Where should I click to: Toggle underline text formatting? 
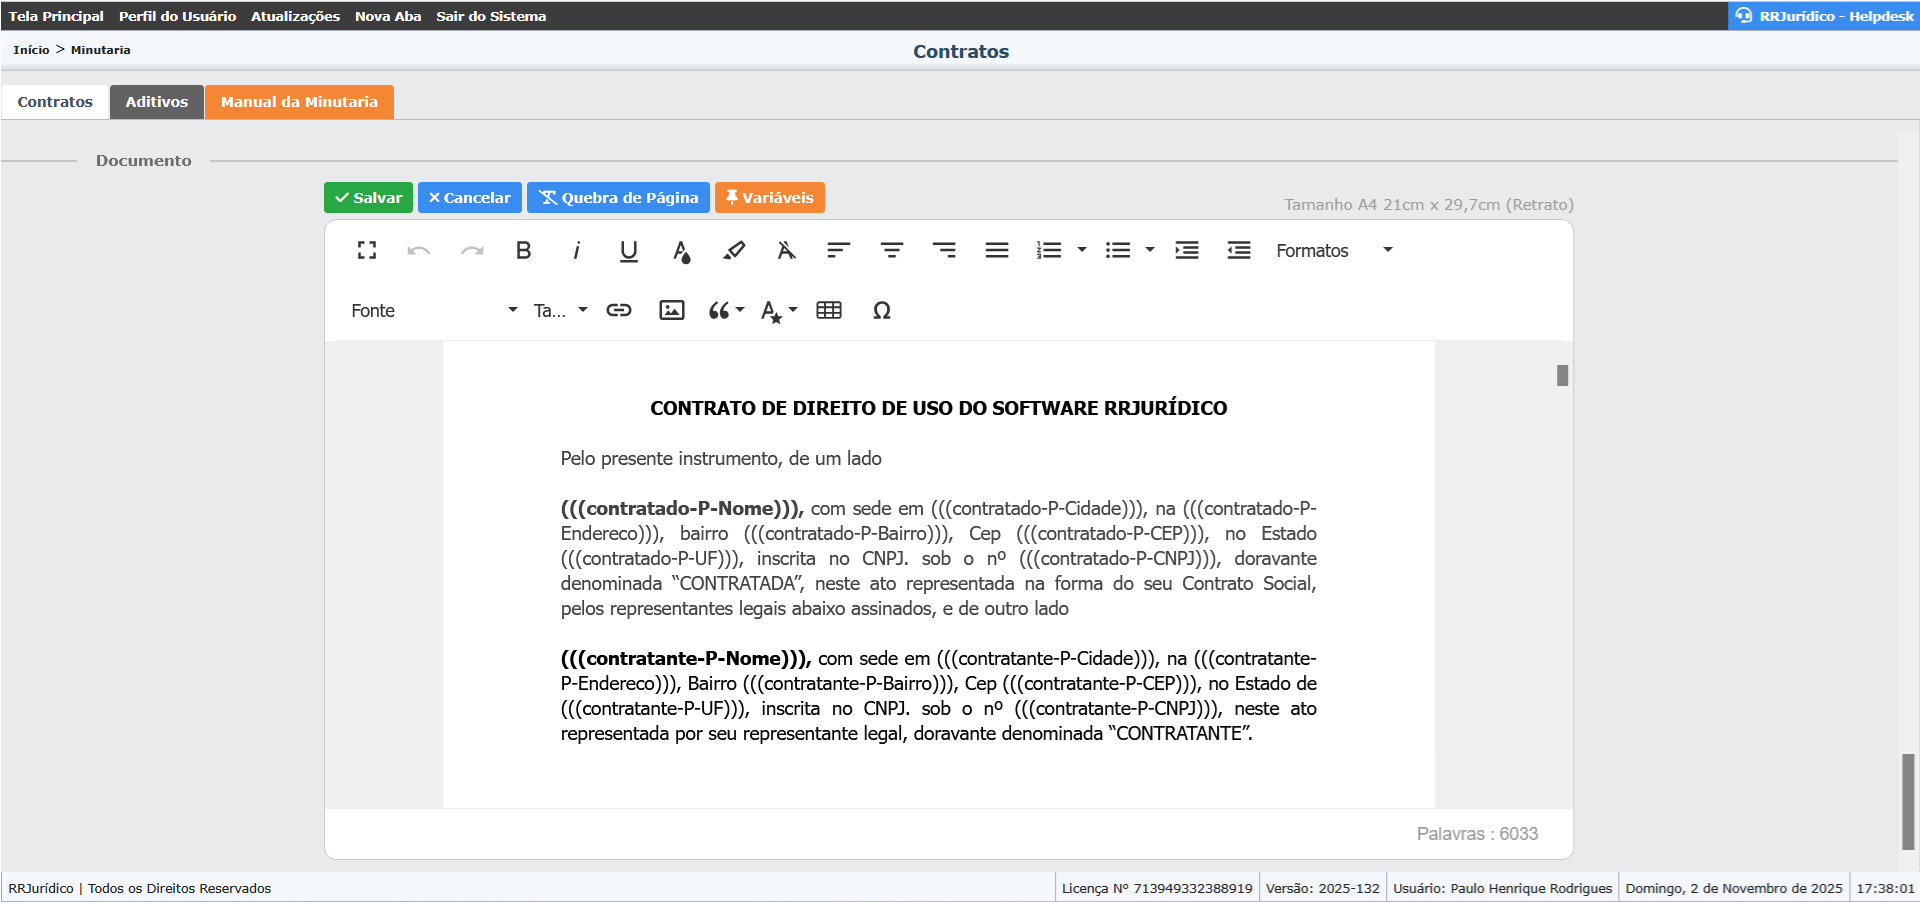(628, 251)
